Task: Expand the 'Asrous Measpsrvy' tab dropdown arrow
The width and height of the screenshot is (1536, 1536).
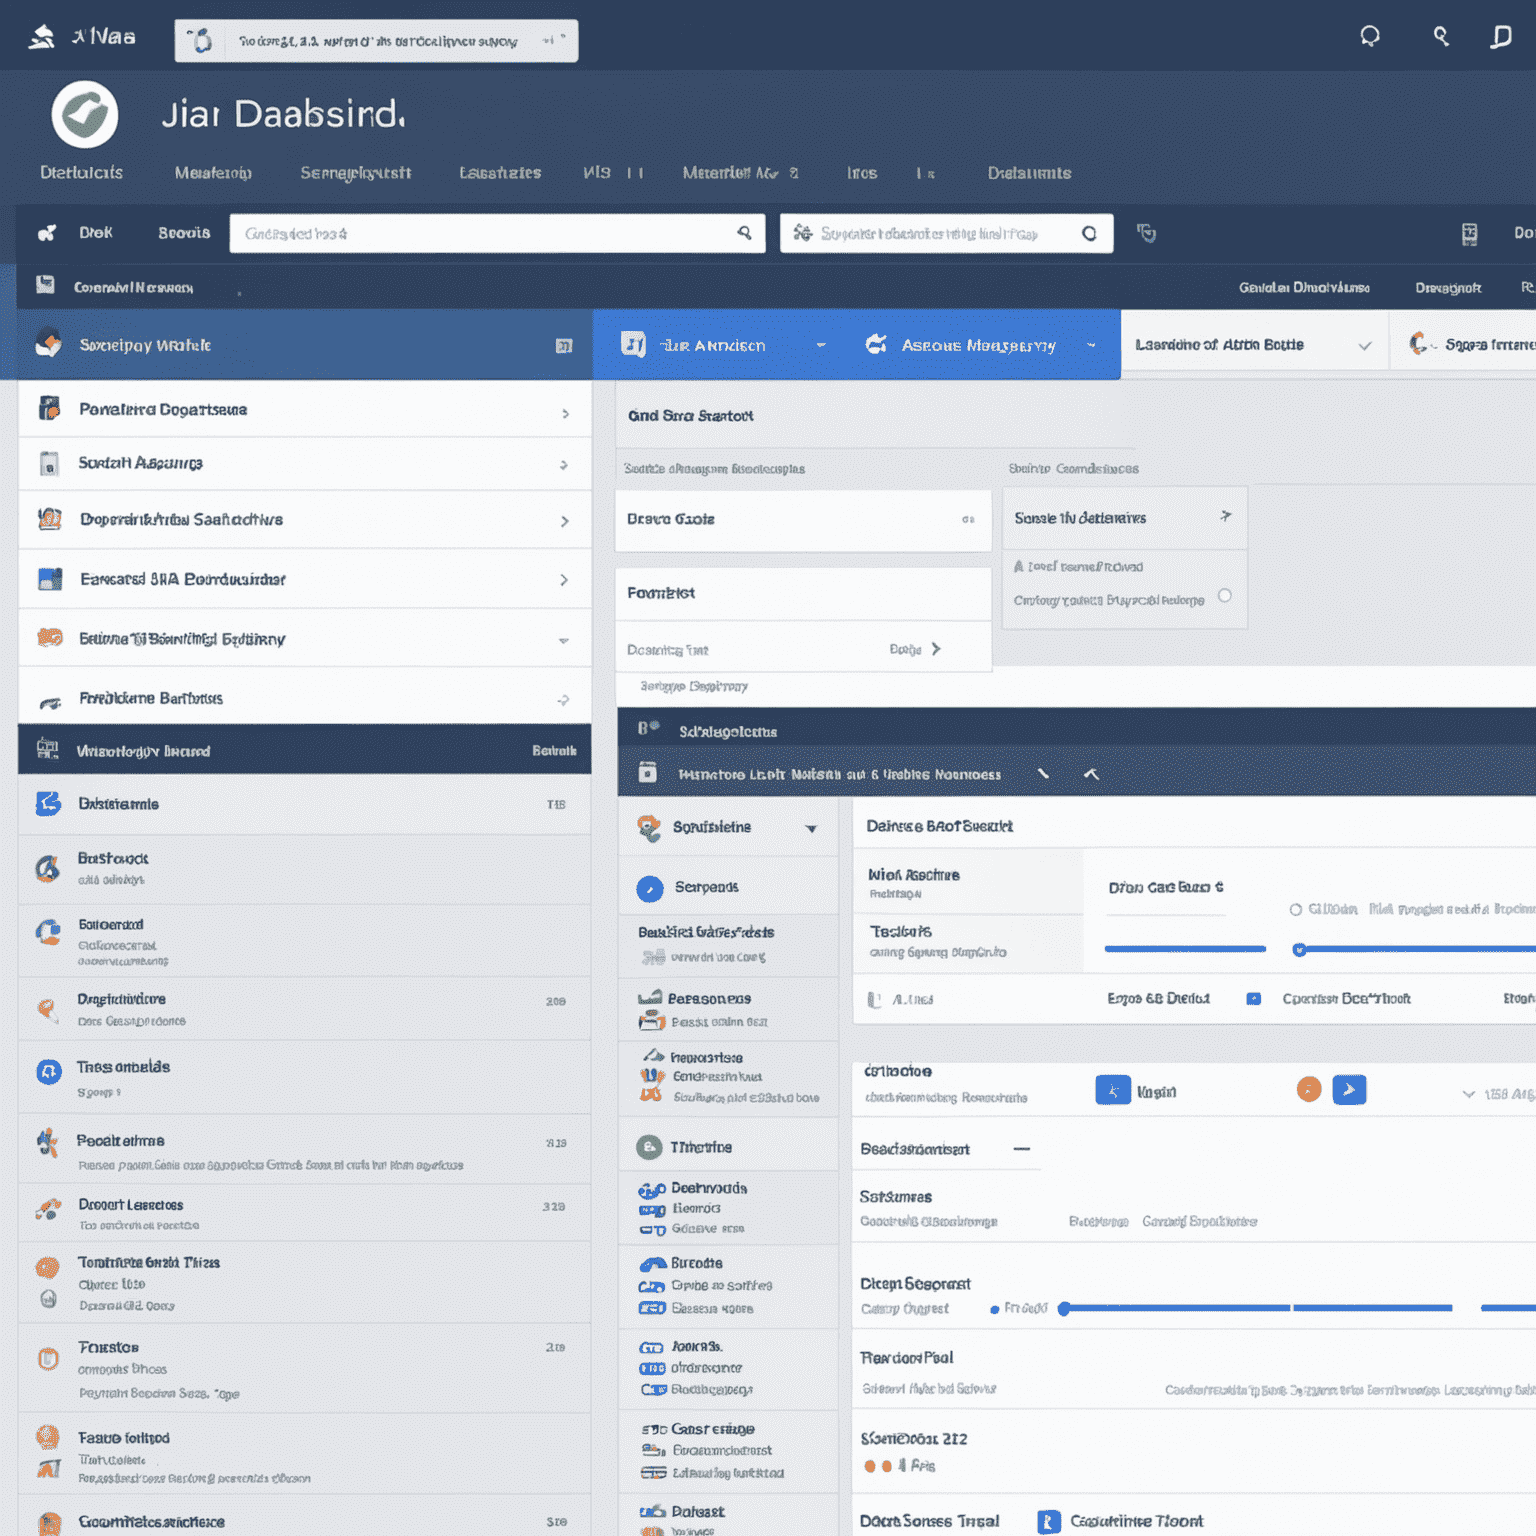Action: tap(1091, 345)
